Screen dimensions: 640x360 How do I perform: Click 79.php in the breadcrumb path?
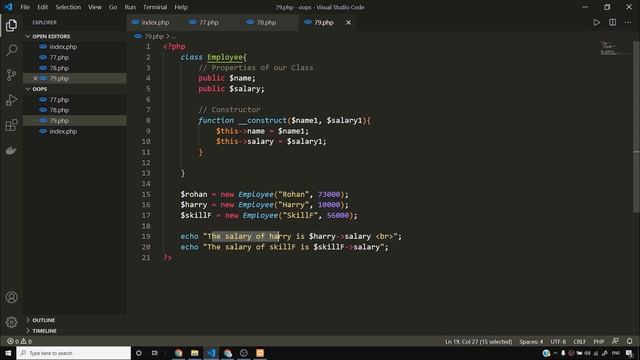[x=154, y=36]
